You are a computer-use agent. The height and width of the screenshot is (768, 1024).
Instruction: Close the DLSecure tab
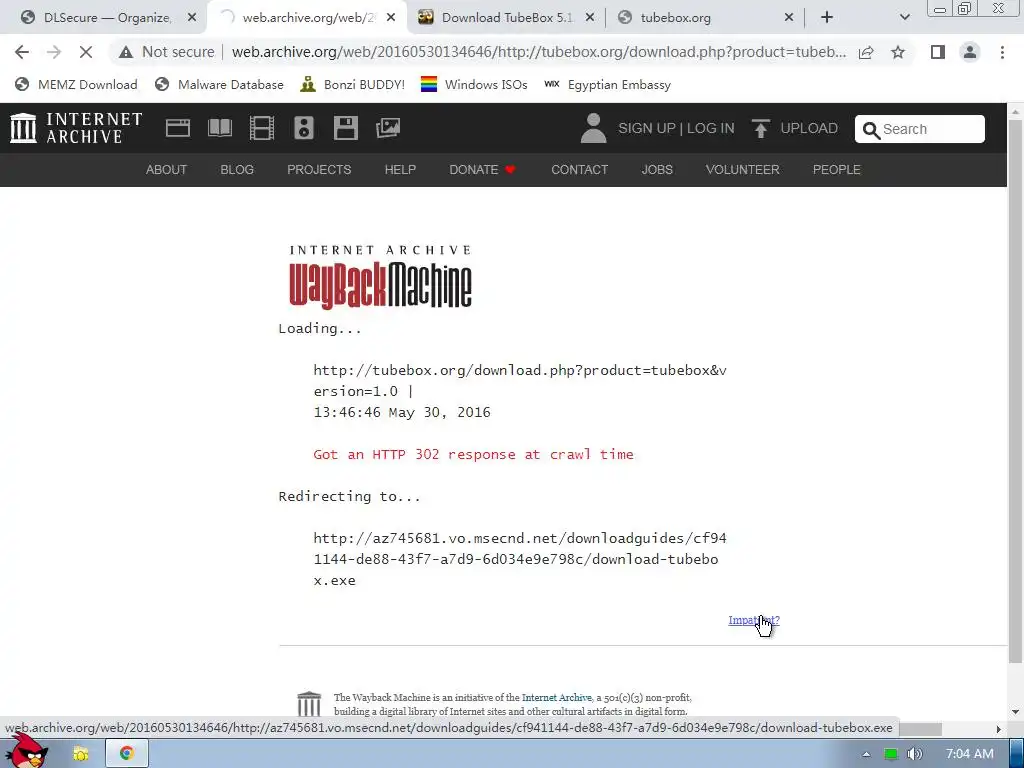[x=192, y=18]
